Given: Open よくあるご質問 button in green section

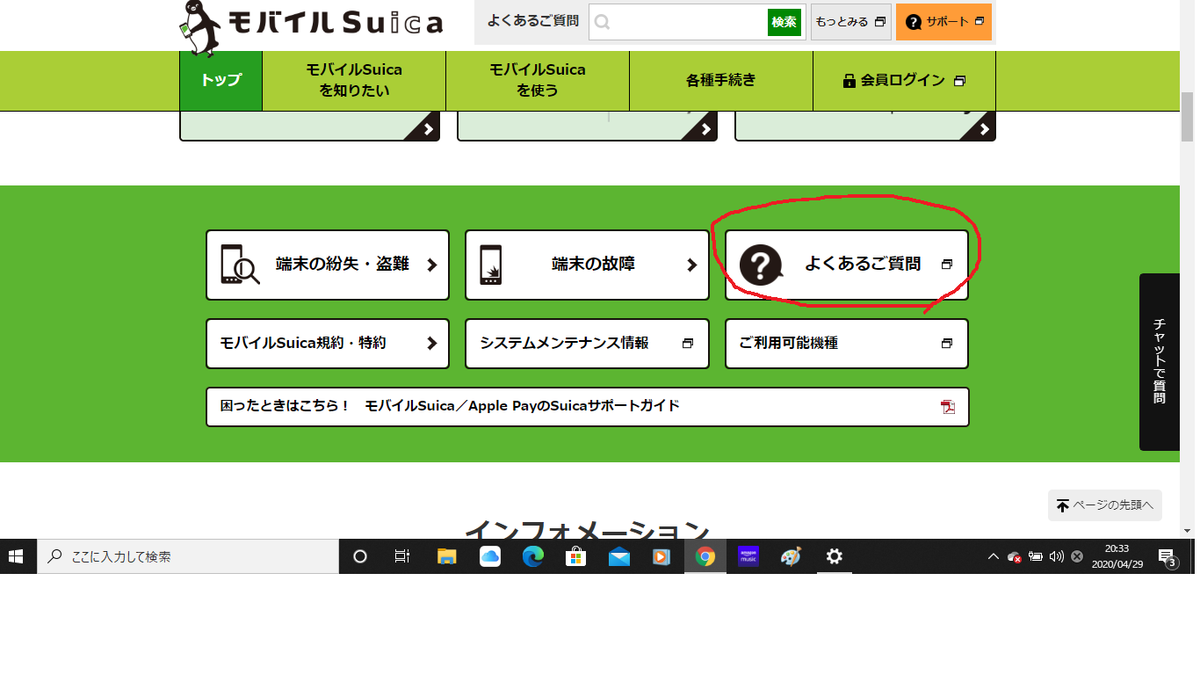Looking at the screenshot, I should [x=847, y=265].
